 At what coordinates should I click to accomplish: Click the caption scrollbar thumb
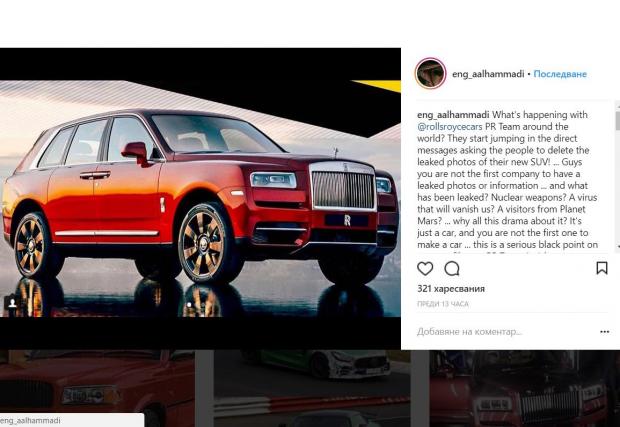coord(618,120)
